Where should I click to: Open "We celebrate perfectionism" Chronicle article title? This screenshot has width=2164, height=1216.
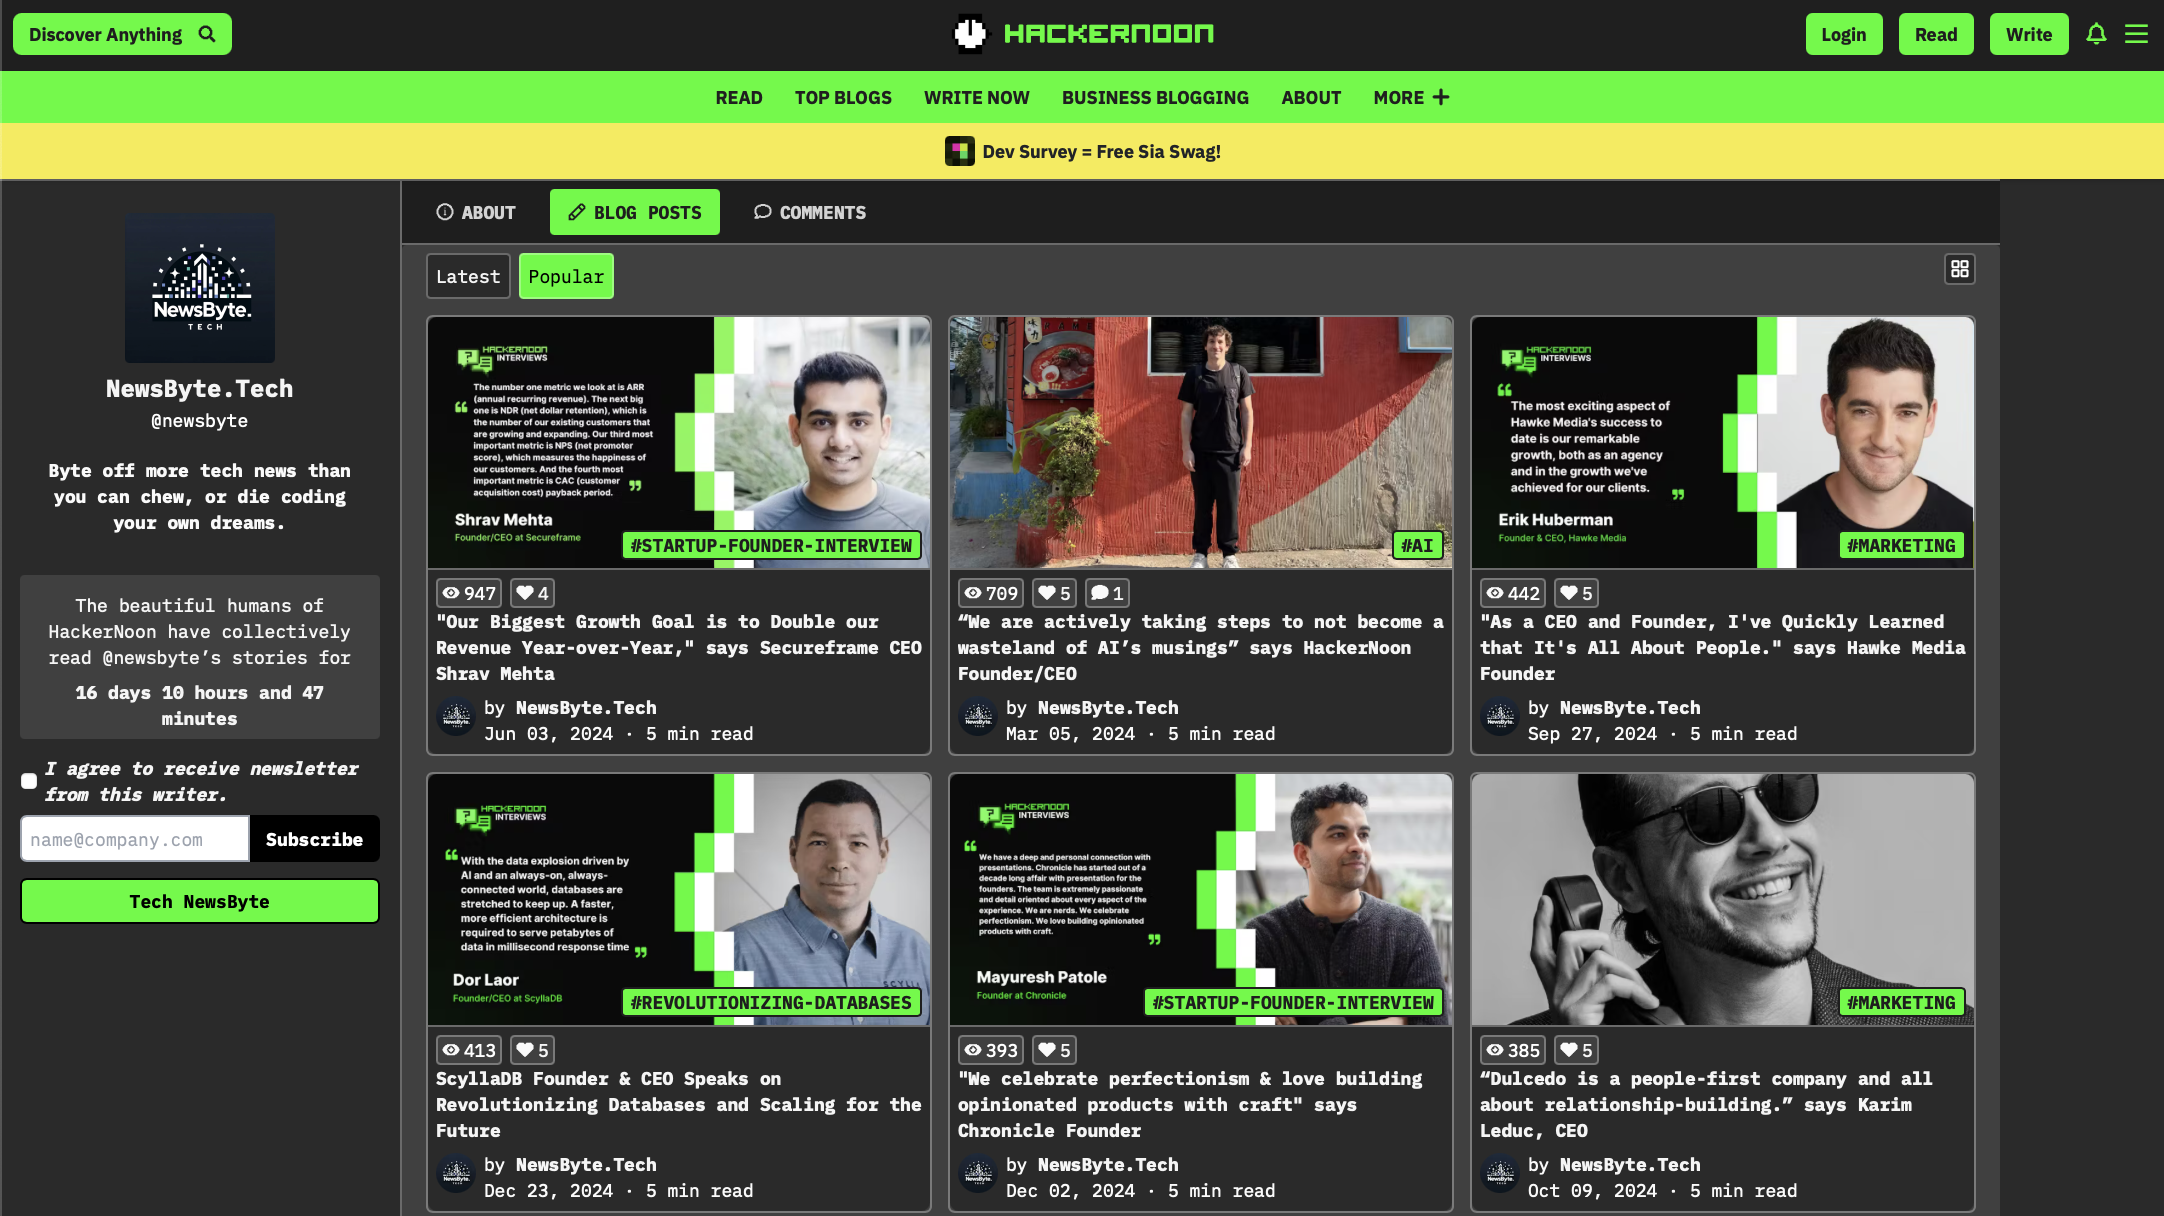(x=1190, y=1104)
